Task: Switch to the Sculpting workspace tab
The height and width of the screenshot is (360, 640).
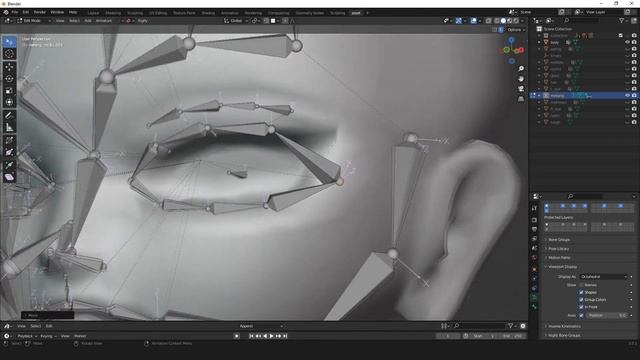Action: pyautogui.click(x=135, y=13)
